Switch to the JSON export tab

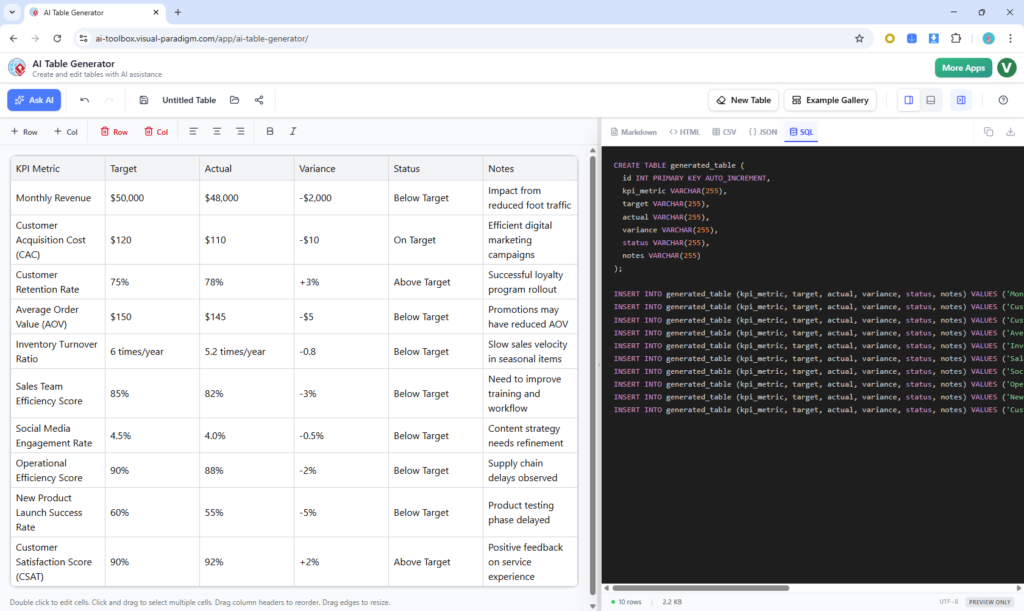click(768, 131)
